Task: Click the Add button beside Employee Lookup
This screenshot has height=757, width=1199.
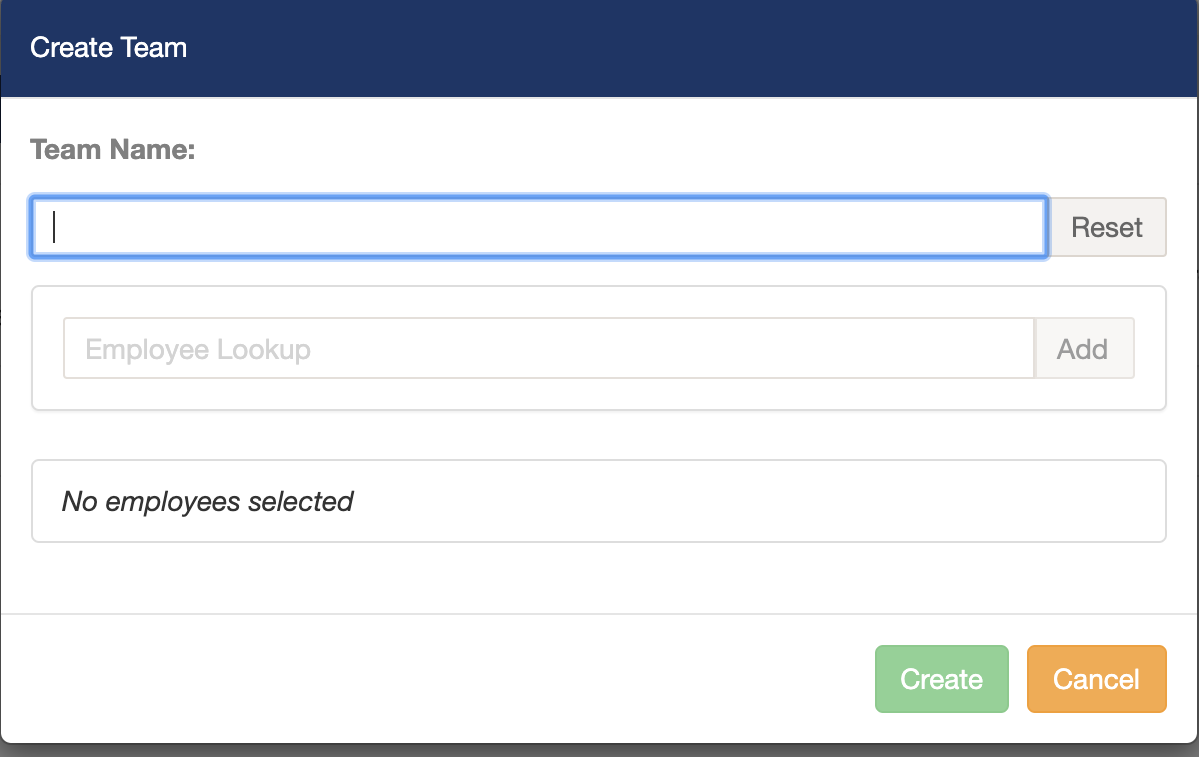Action: click(x=1083, y=349)
